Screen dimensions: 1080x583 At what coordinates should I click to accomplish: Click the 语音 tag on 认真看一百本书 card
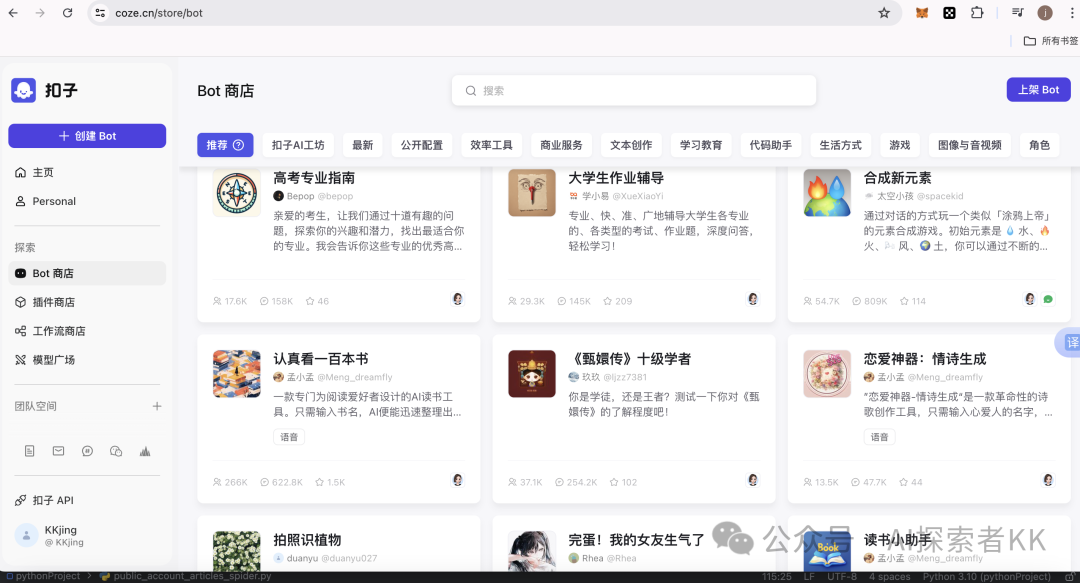[289, 437]
